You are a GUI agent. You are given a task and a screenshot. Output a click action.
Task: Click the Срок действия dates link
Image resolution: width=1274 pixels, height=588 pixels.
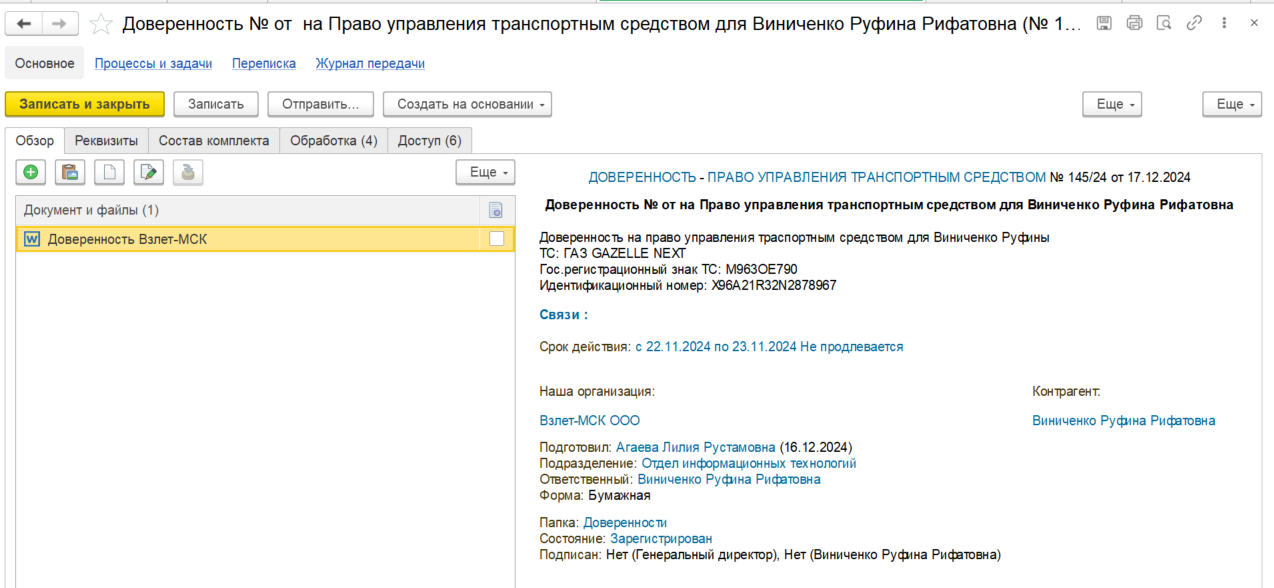coord(769,347)
